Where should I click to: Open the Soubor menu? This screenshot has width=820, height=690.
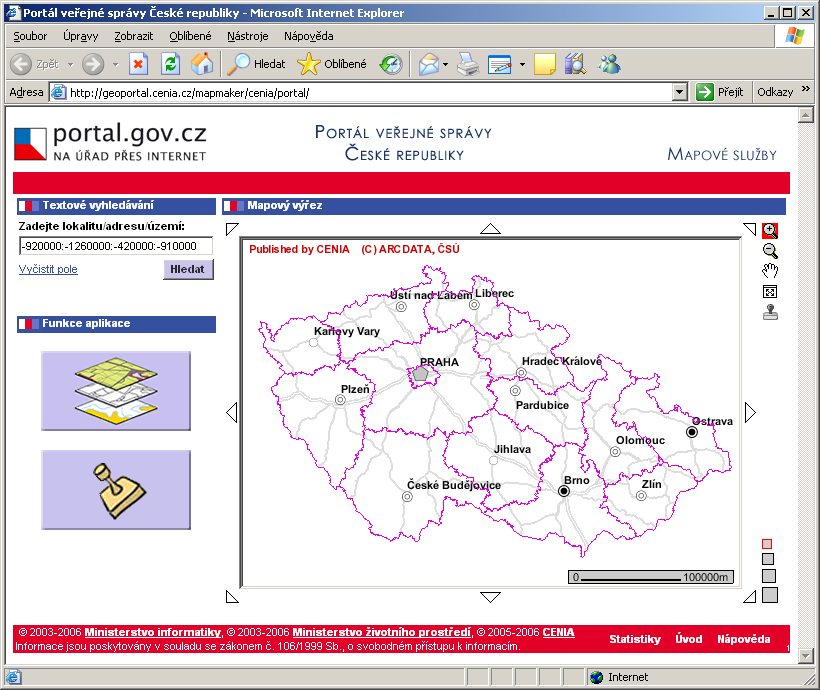30,36
